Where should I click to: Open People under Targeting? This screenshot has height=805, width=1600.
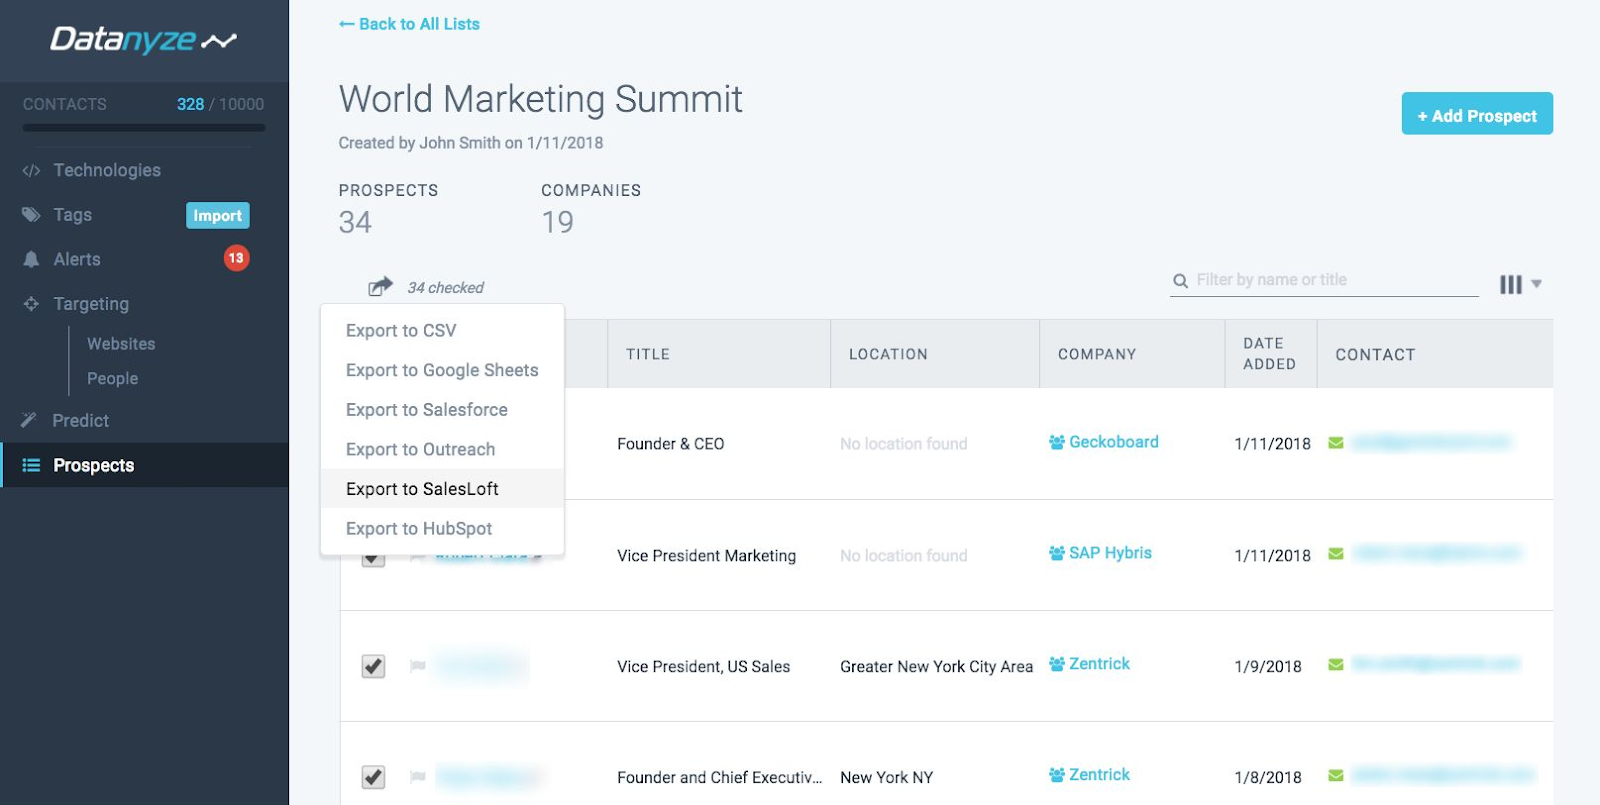point(112,379)
